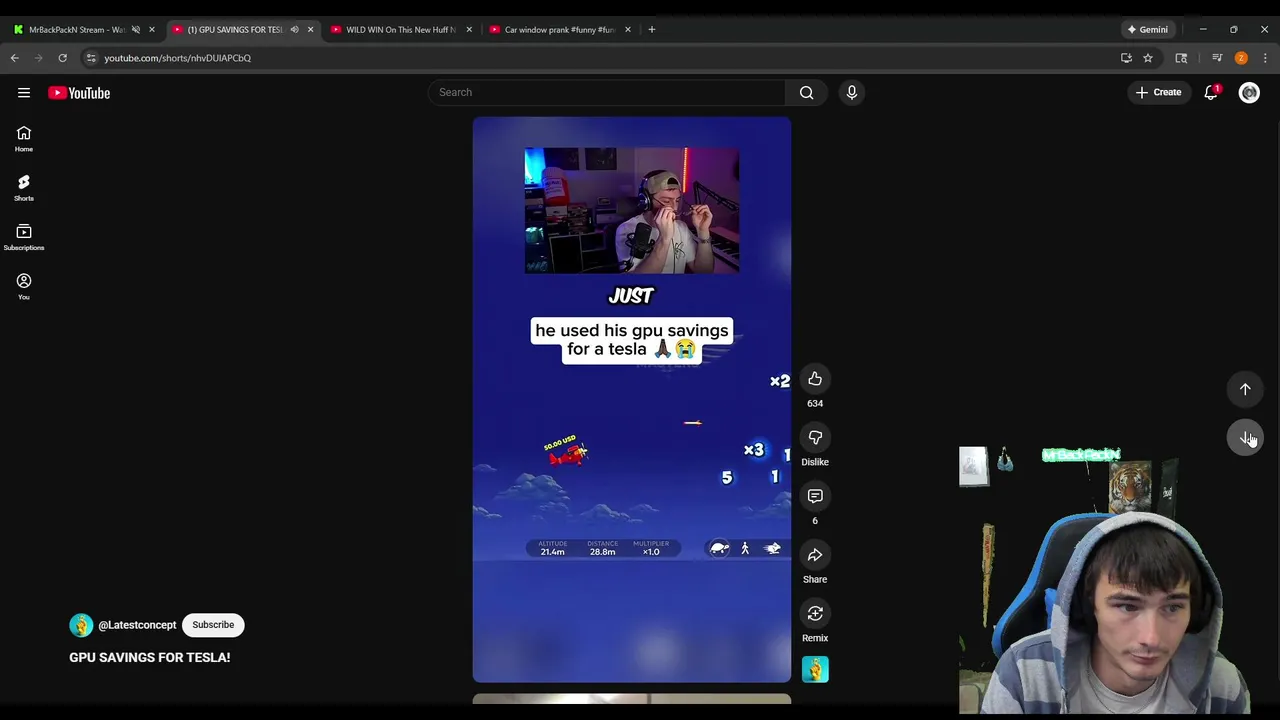The height and width of the screenshot is (720, 1280).
Task: Share this short
Action: (815, 555)
